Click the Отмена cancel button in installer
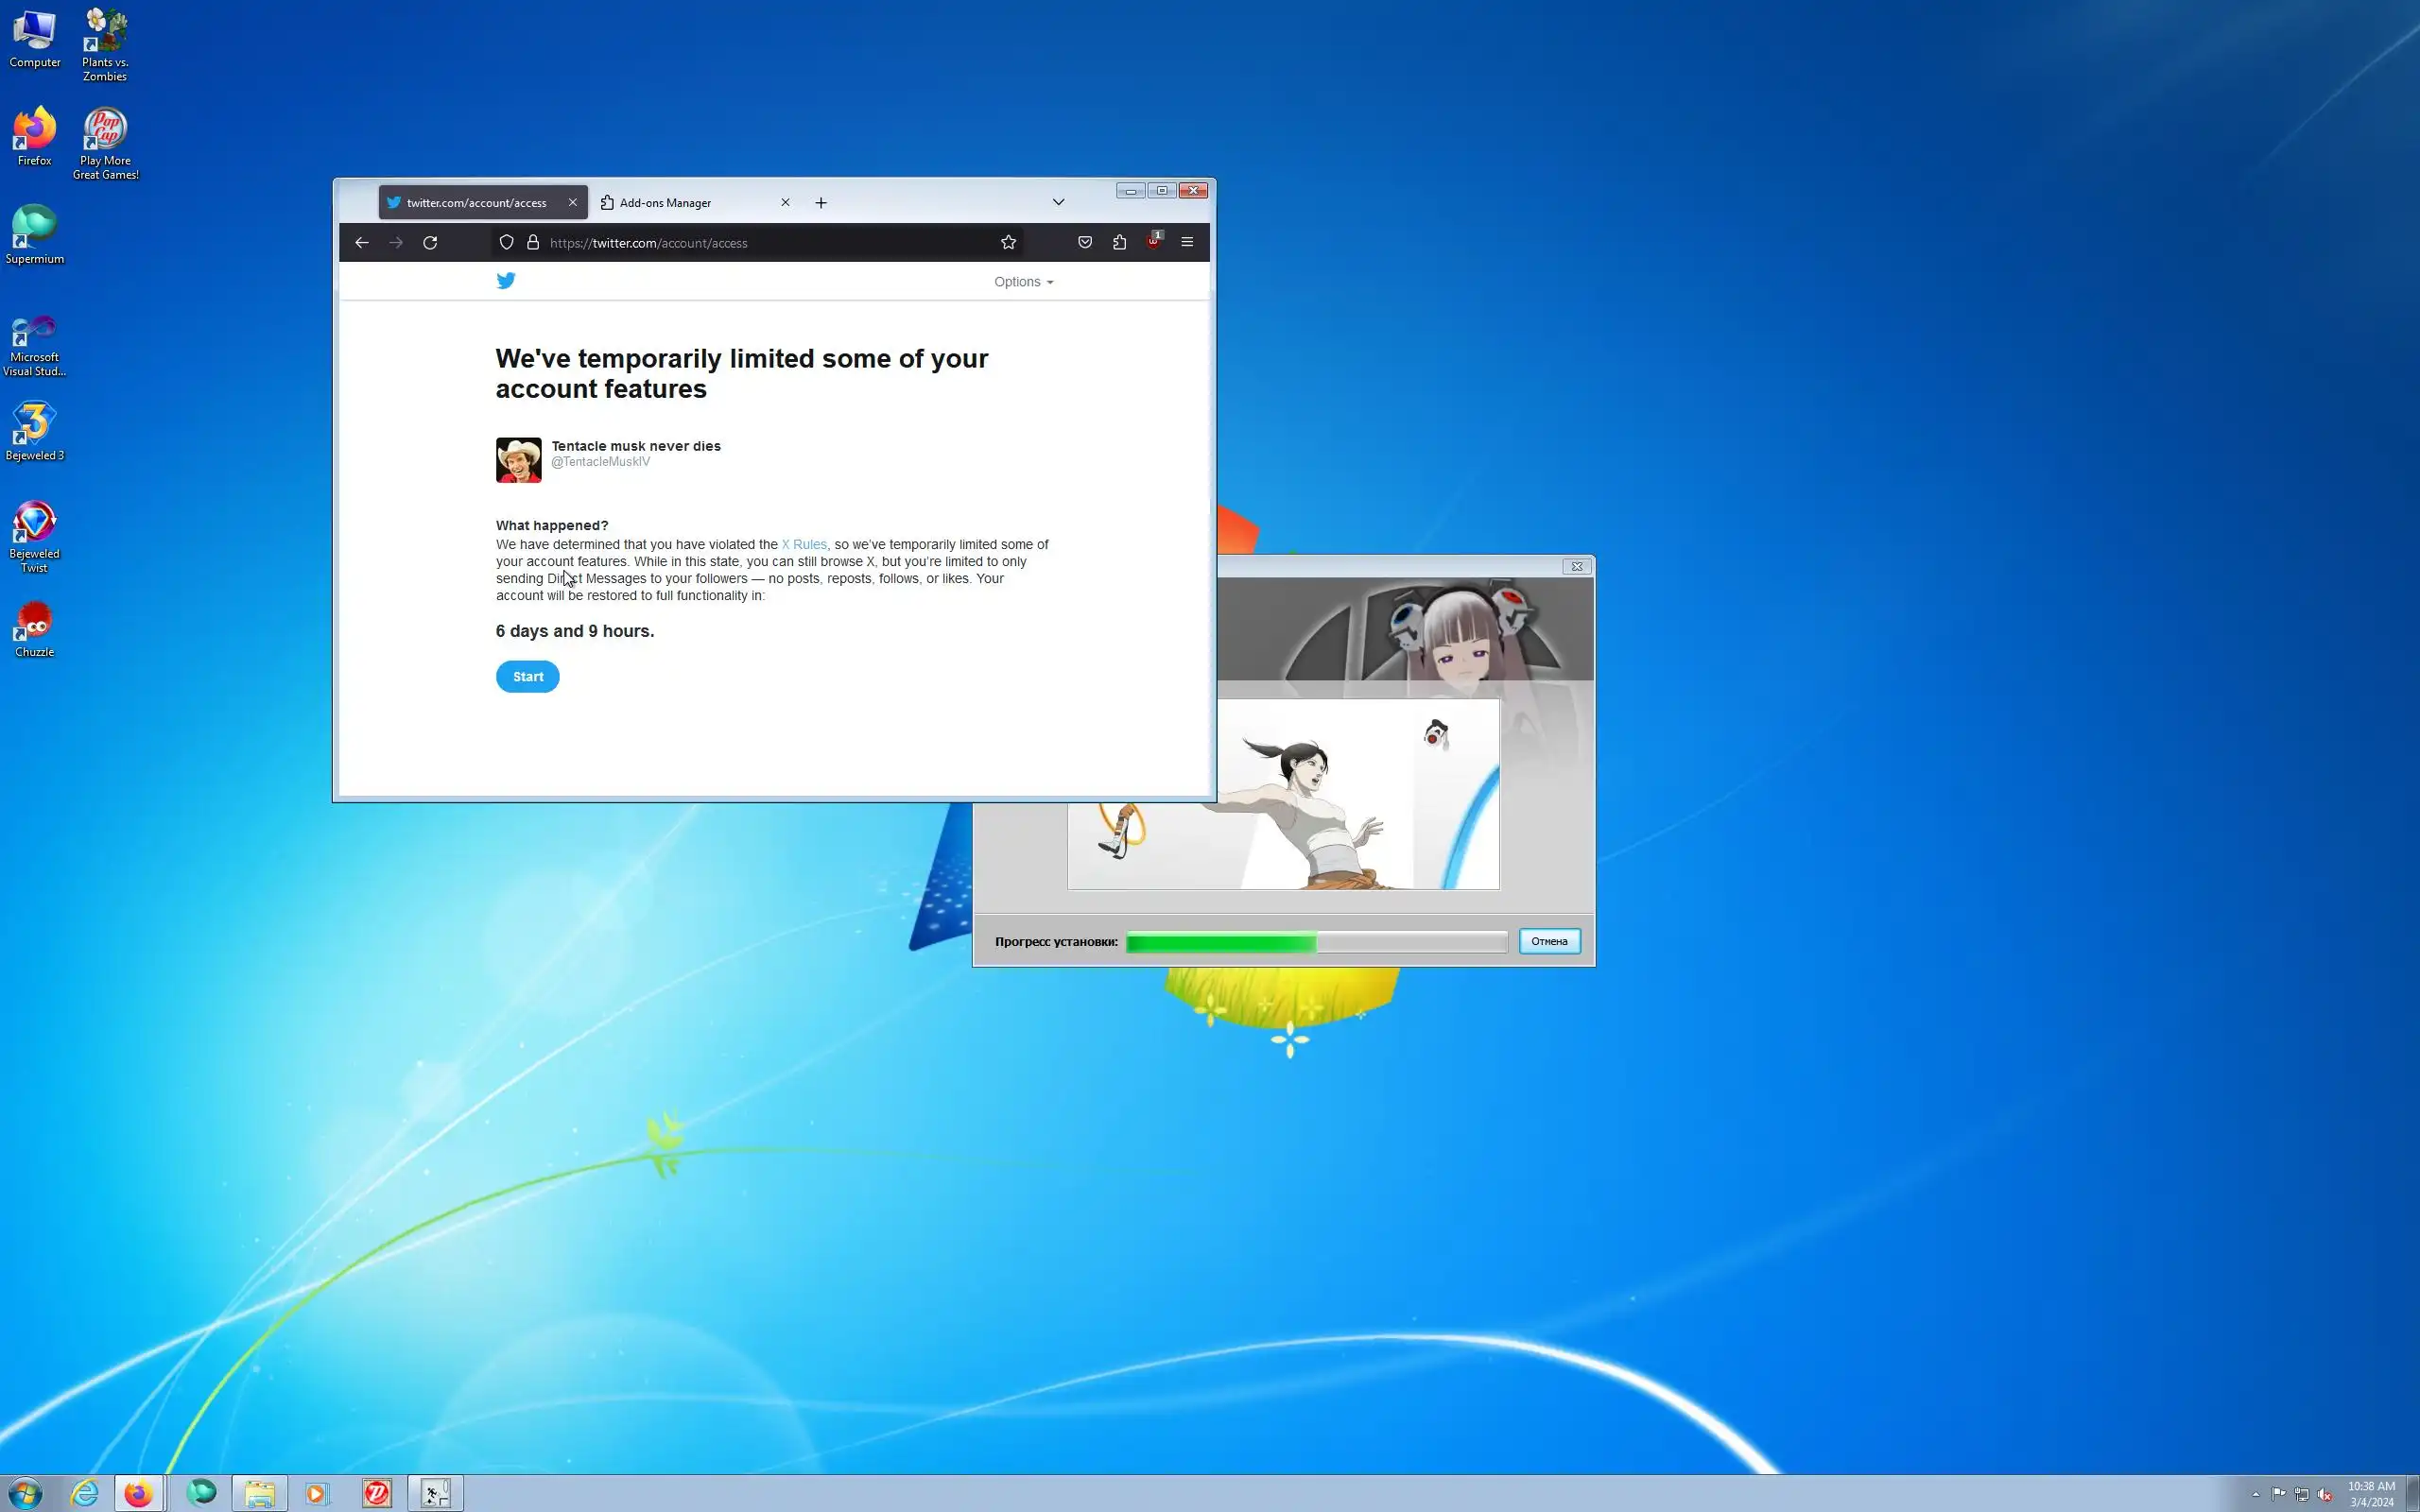Screen dimensions: 2420x1512 point(1549,941)
